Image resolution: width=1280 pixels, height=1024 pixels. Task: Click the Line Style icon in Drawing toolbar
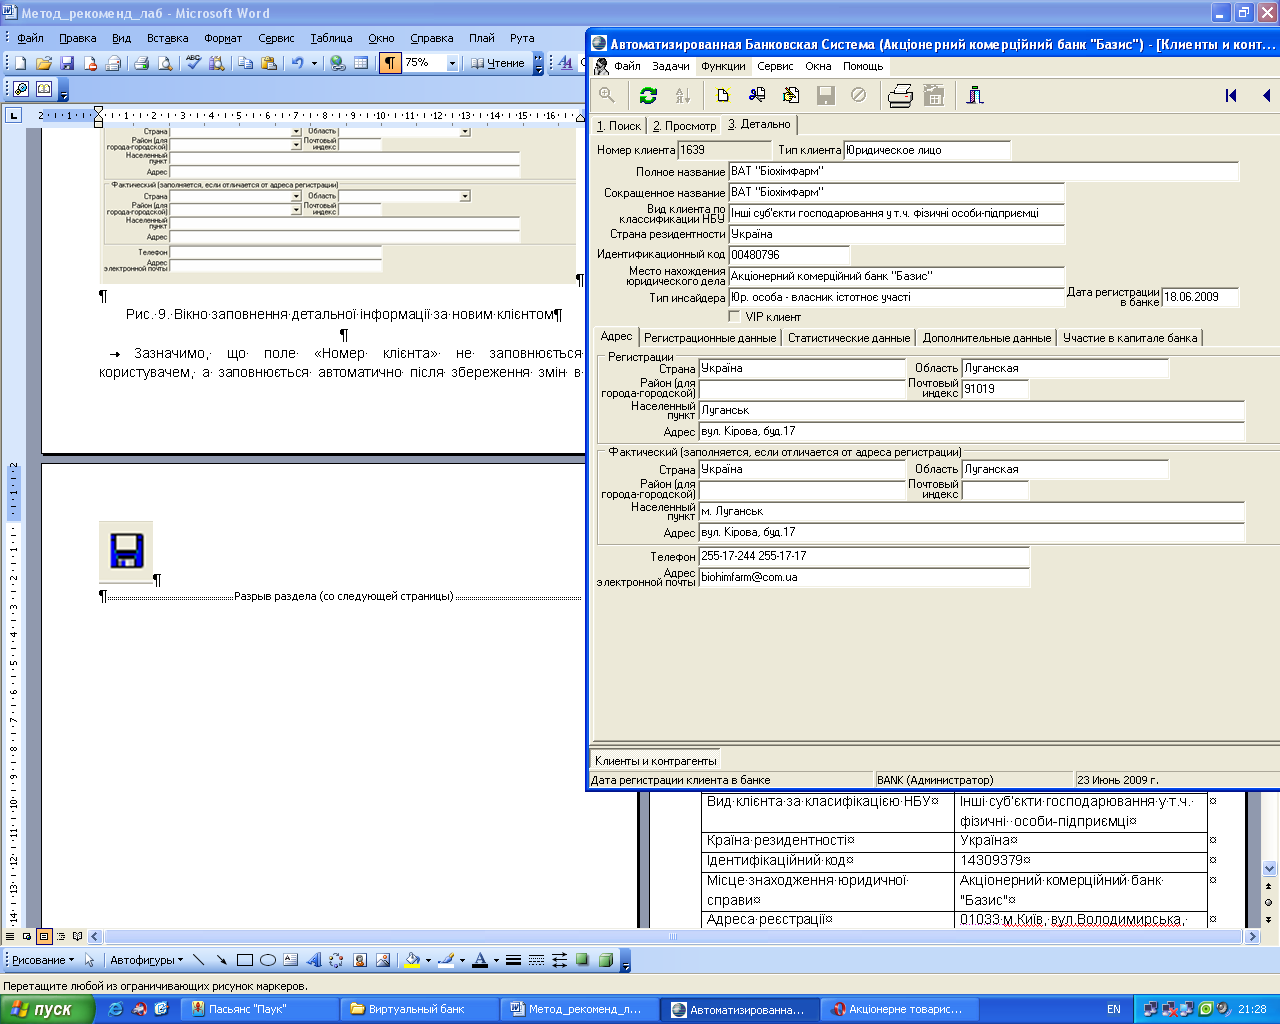pos(513,960)
